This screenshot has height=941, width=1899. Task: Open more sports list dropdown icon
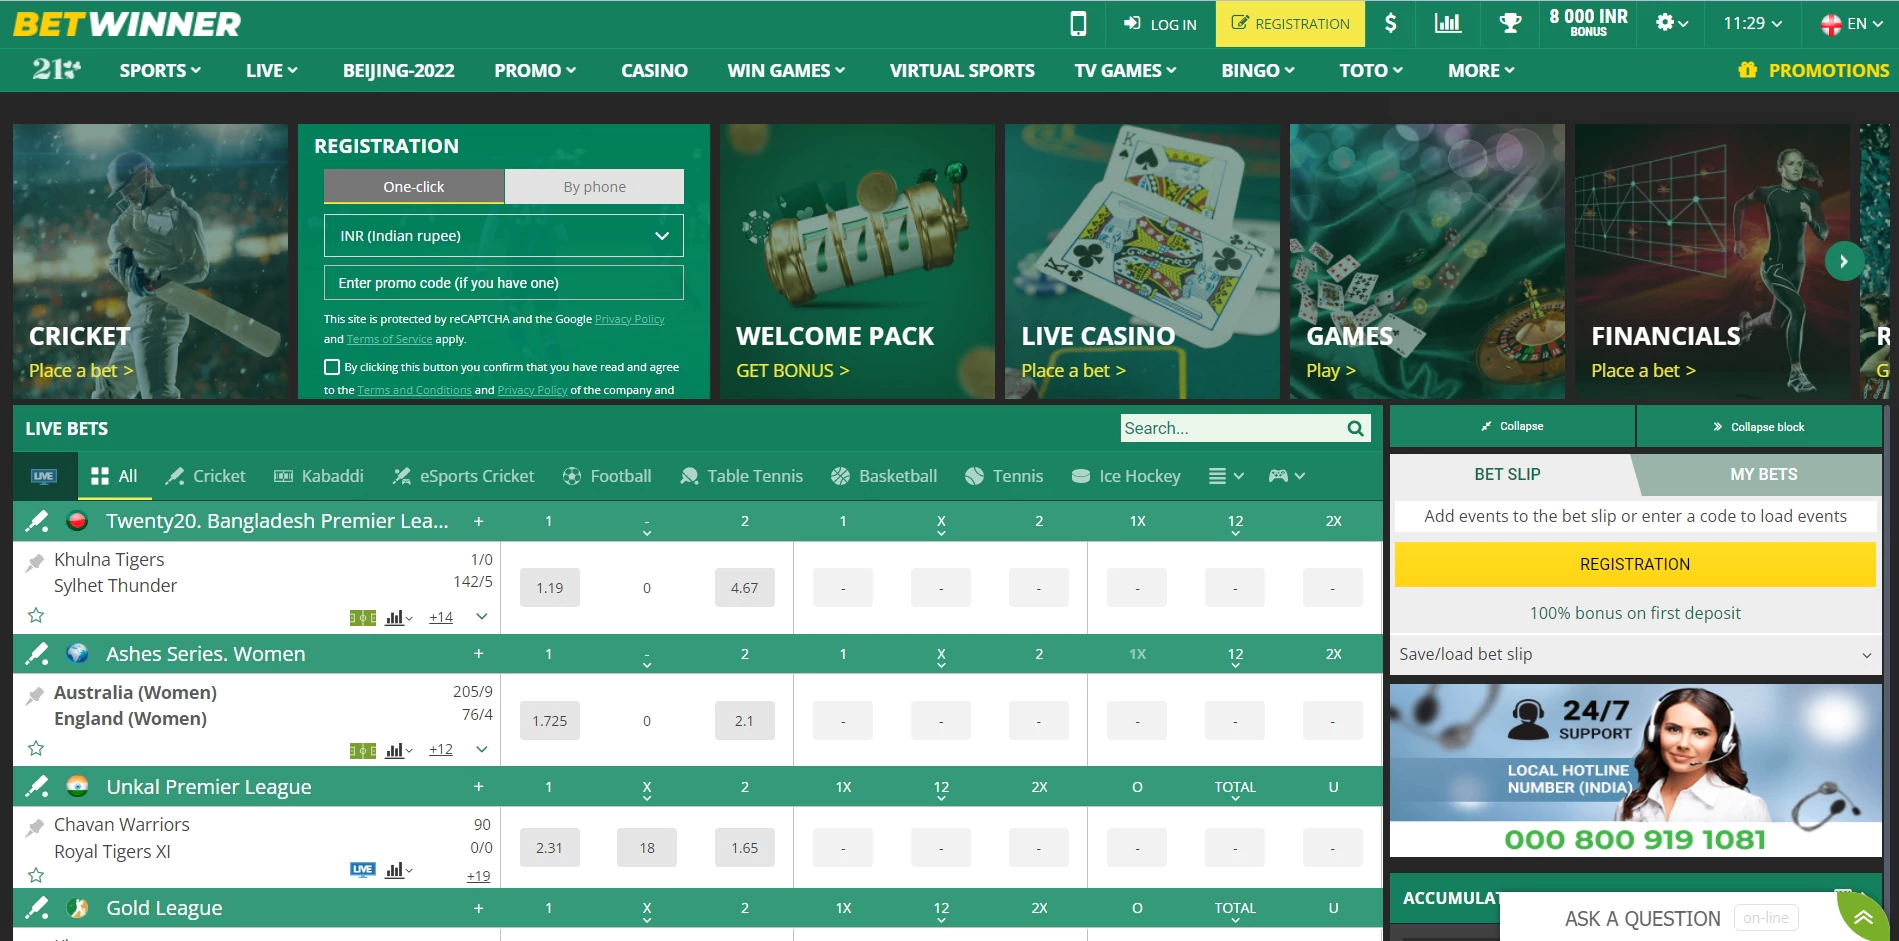point(1226,476)
